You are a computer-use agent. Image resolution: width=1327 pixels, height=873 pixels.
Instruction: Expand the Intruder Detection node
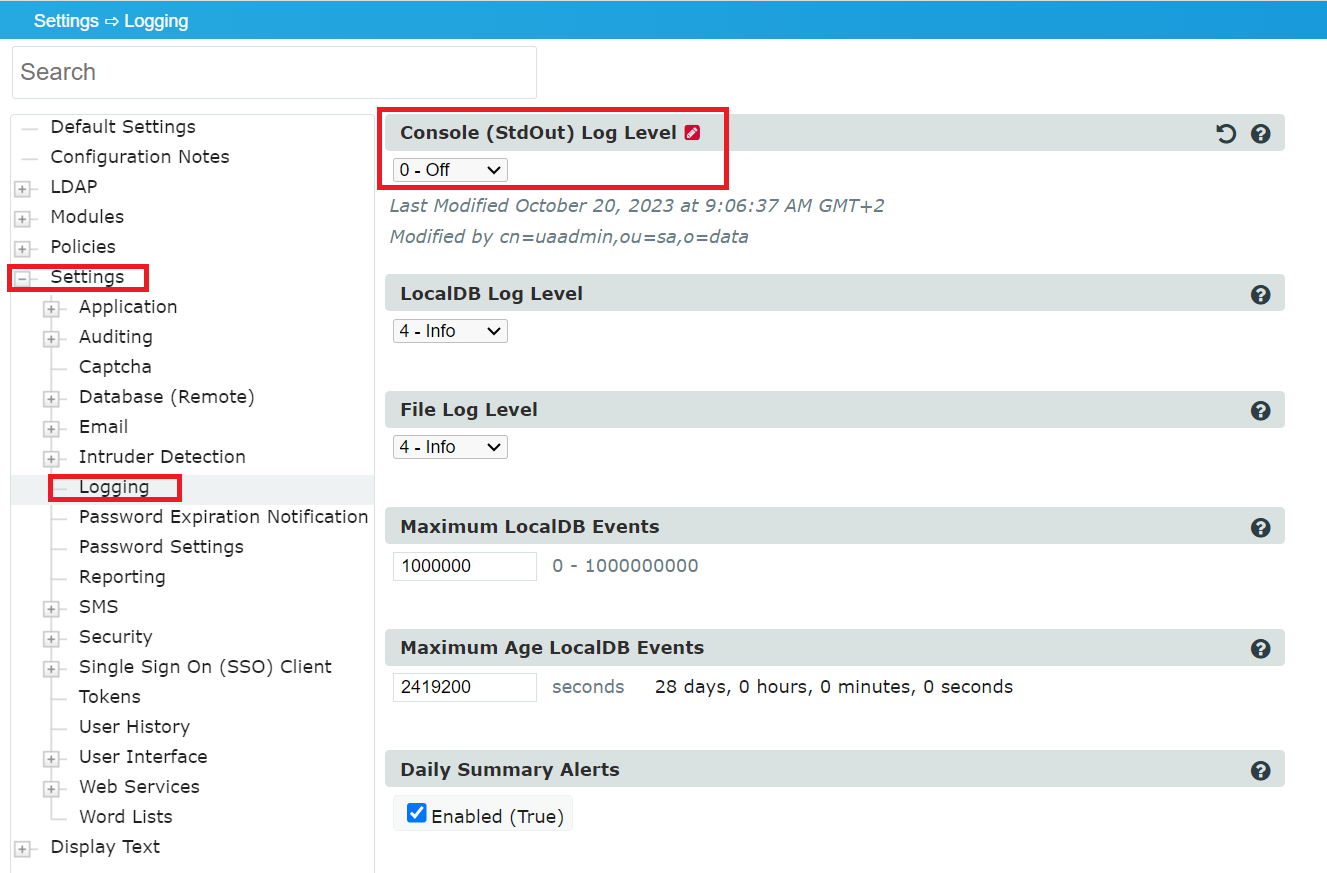(x=51, y=459)
